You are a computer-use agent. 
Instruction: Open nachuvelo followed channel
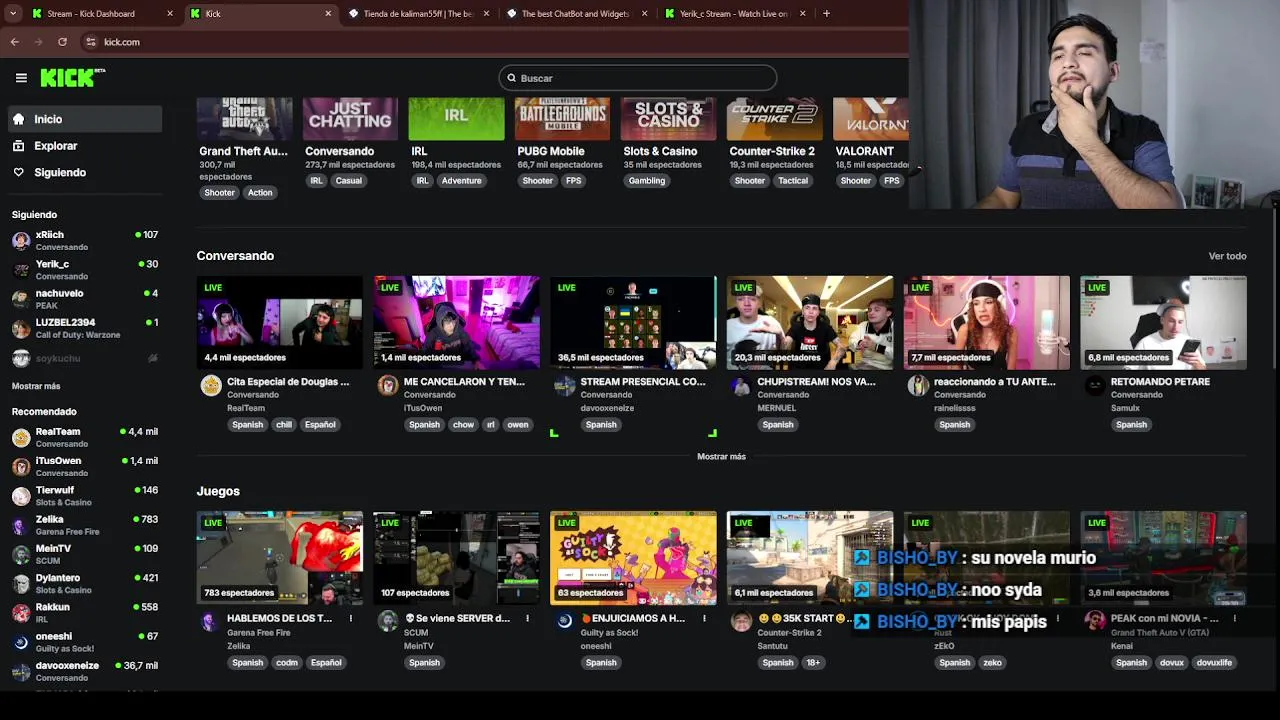point(85,299)
